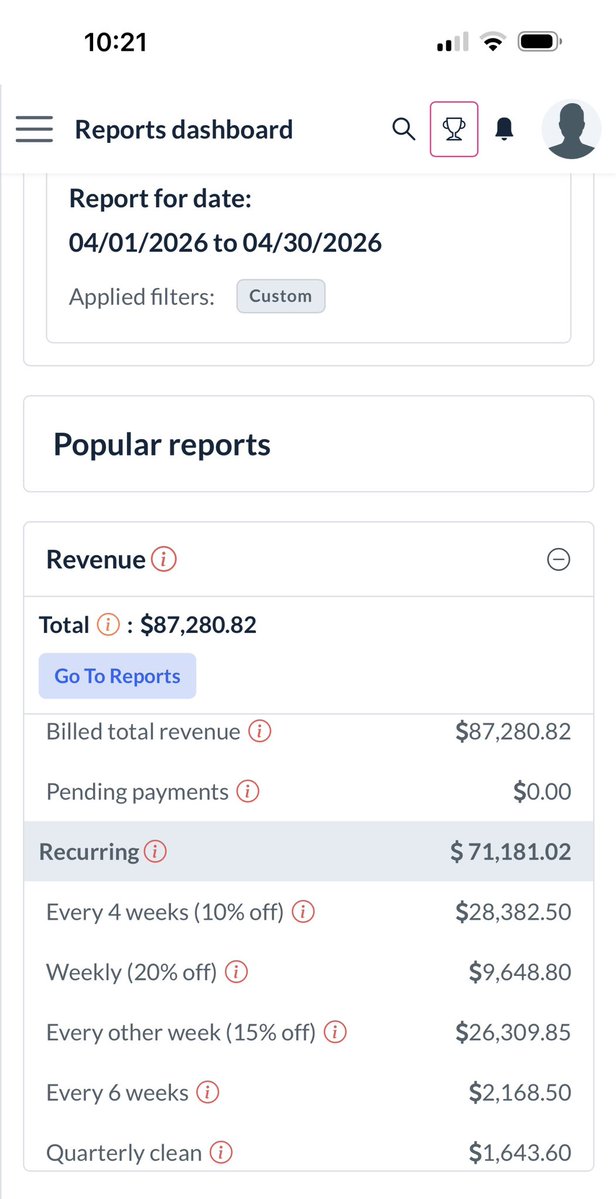Click the Go To Reports button

pyautogui.click(x=117, y=676)
